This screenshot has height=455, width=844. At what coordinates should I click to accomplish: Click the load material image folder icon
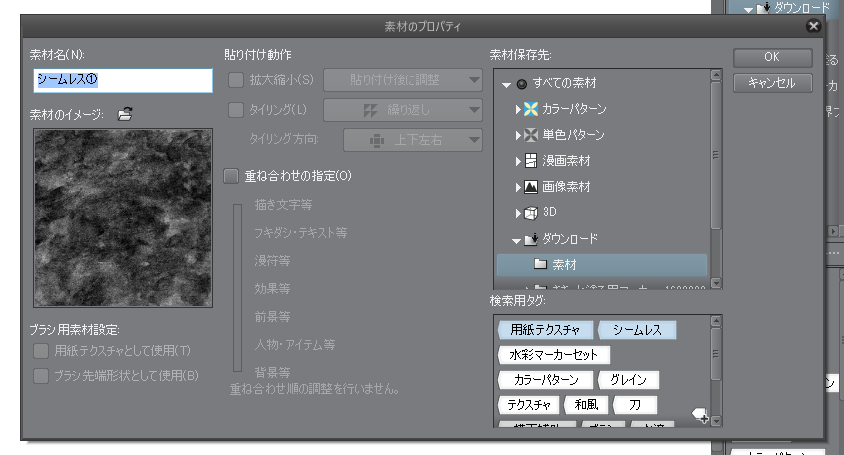click(125, 114)
